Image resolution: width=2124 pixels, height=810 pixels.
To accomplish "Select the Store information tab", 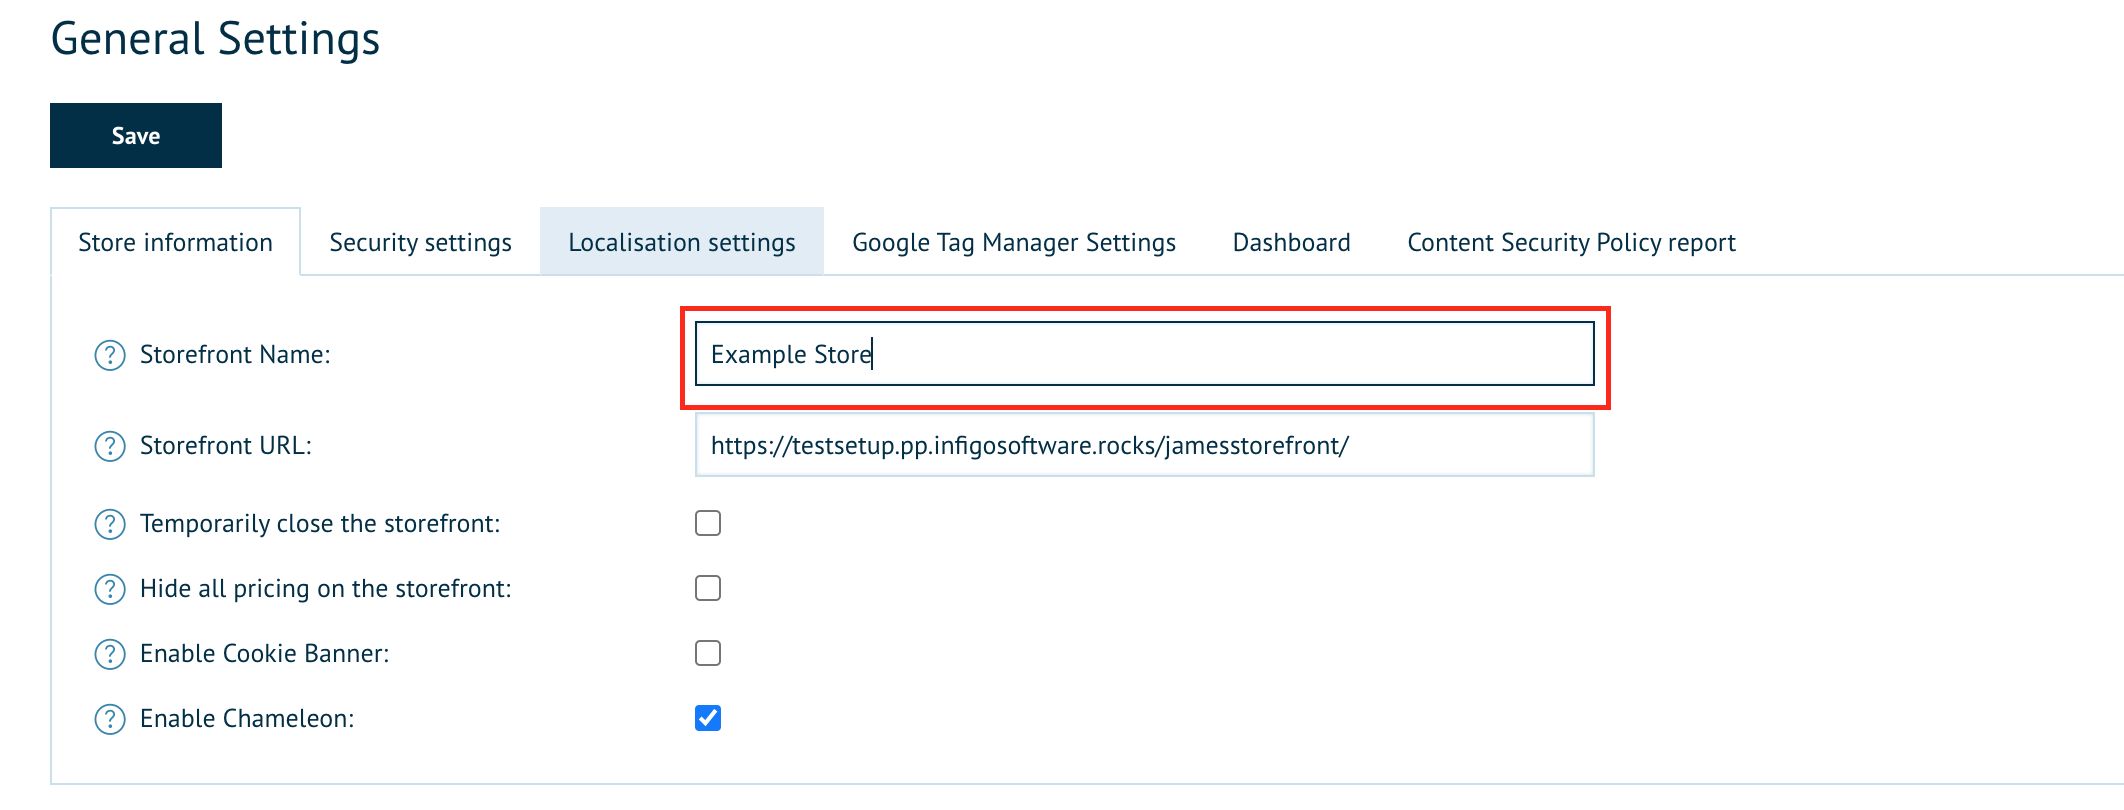I will click(x=175, y=242).
